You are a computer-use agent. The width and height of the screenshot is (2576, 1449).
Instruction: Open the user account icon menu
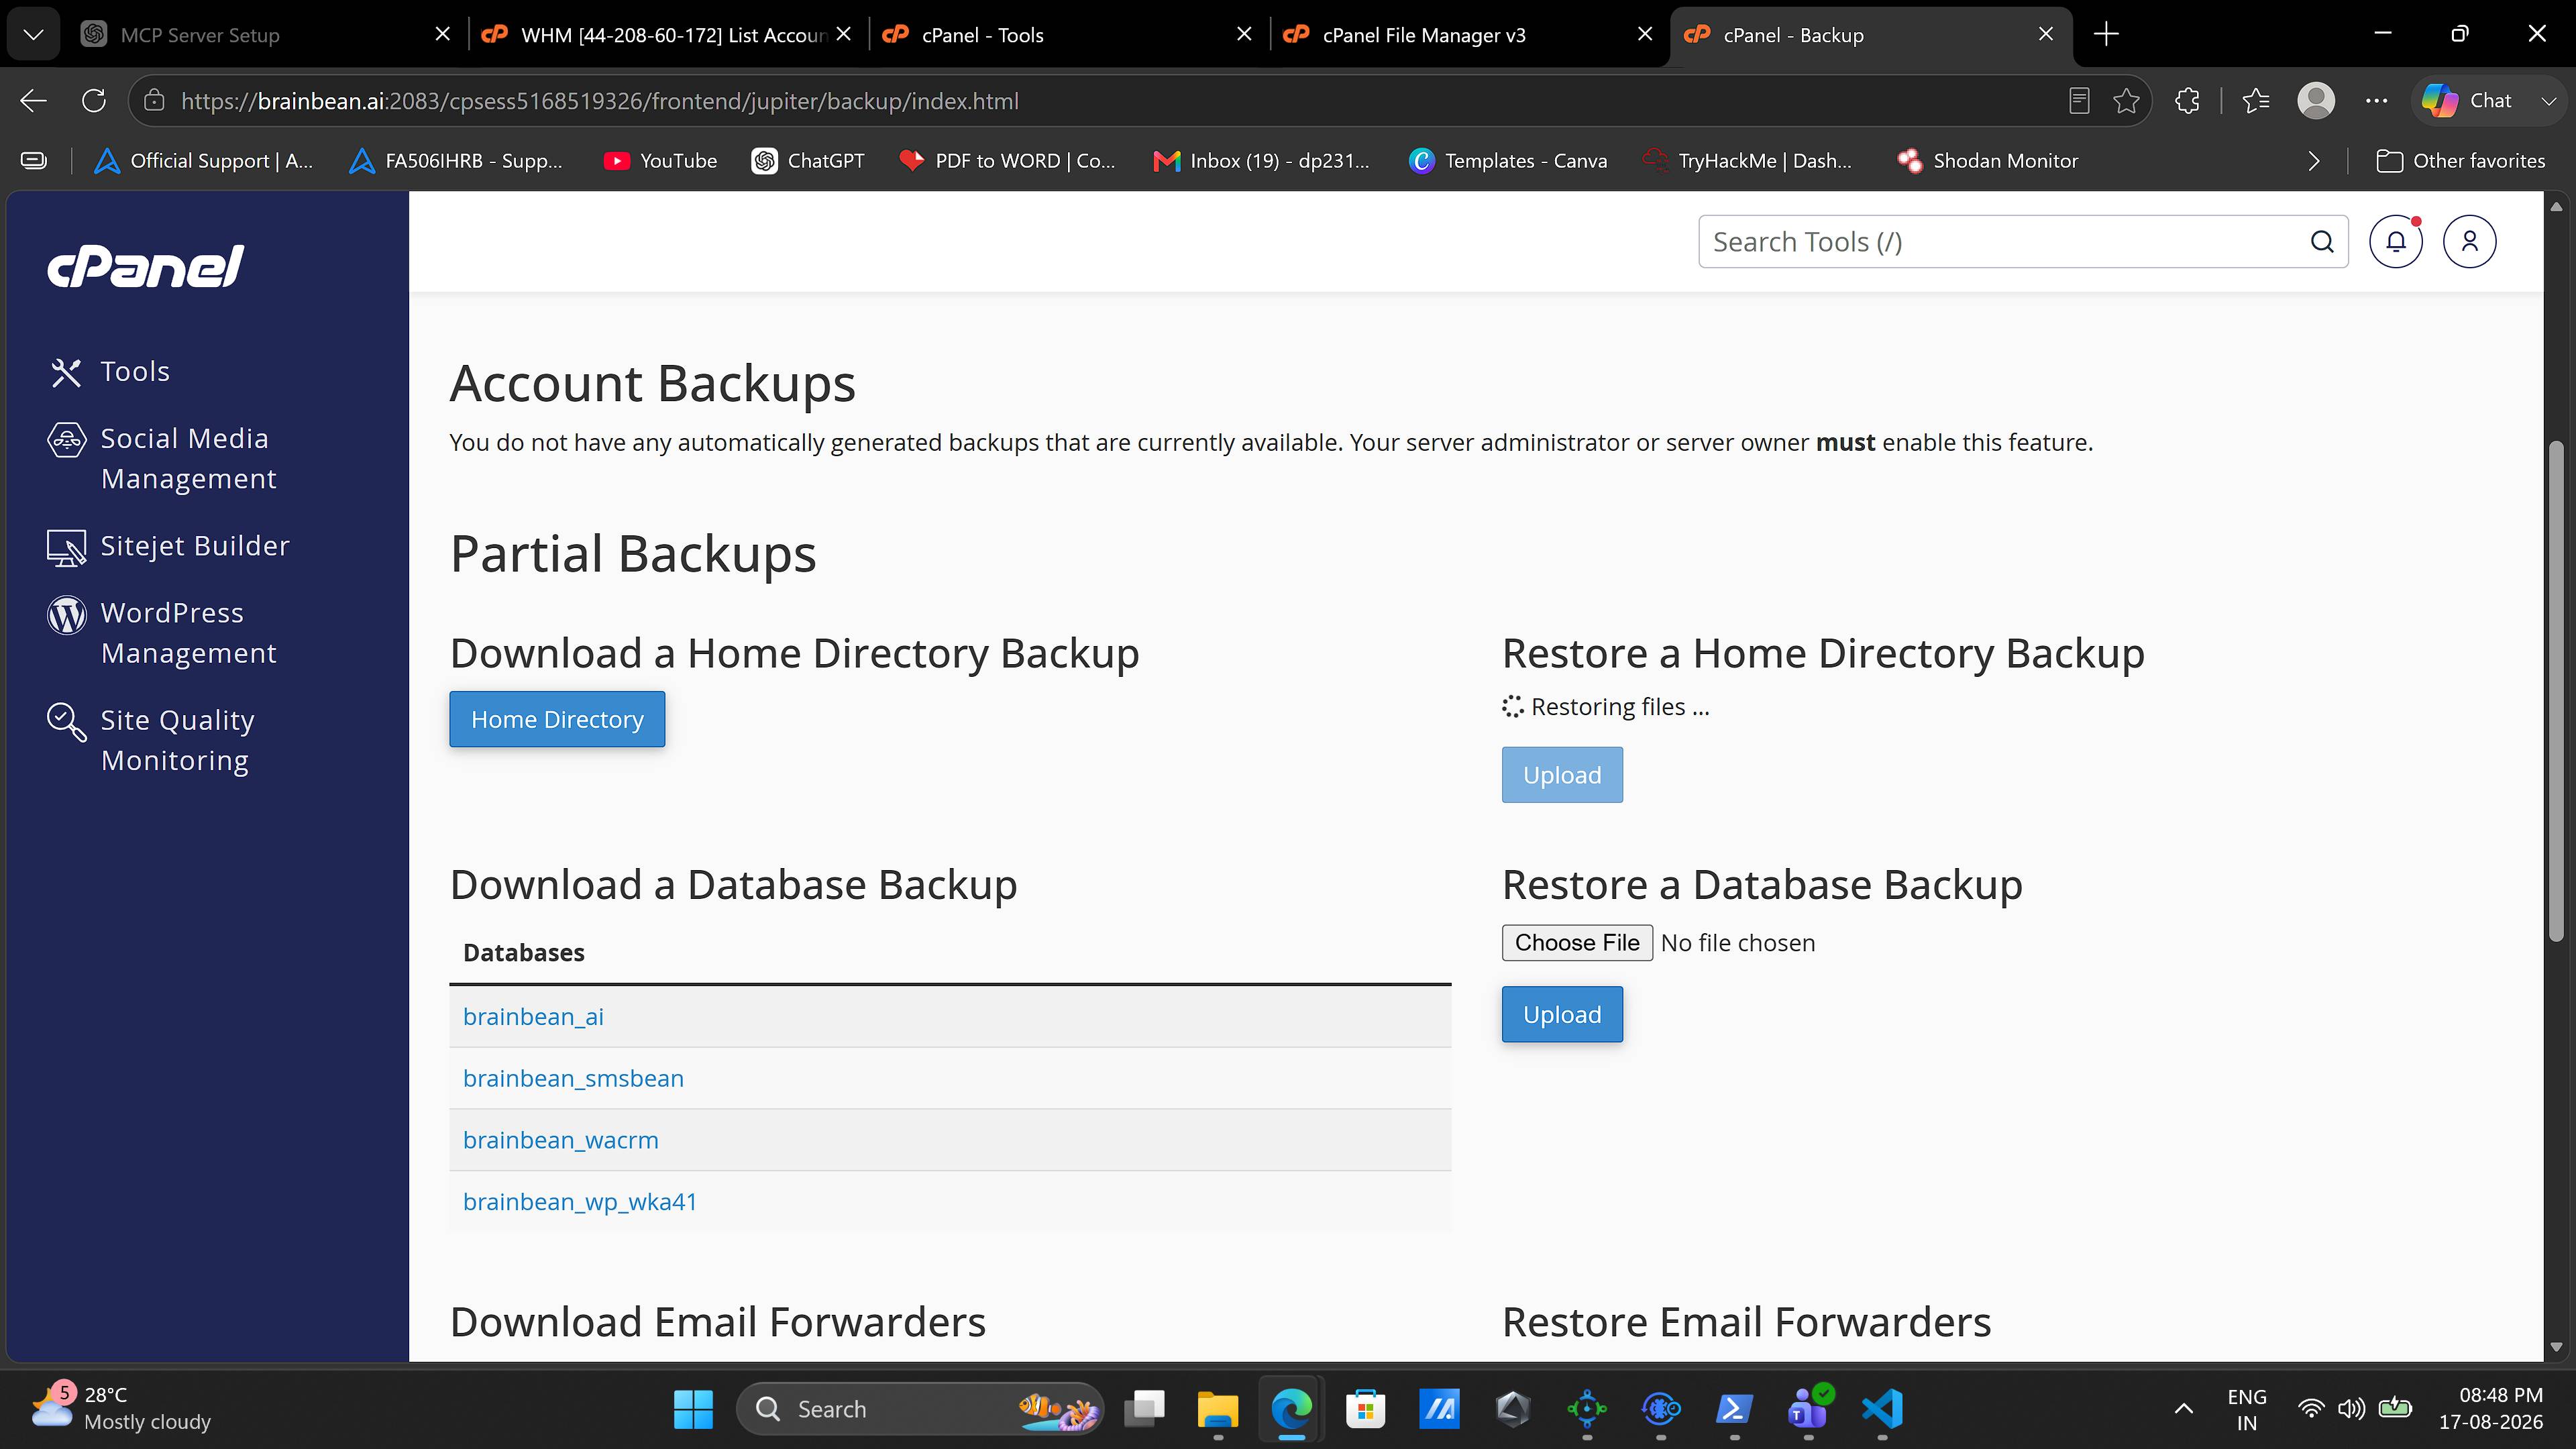pos(2469,241)
